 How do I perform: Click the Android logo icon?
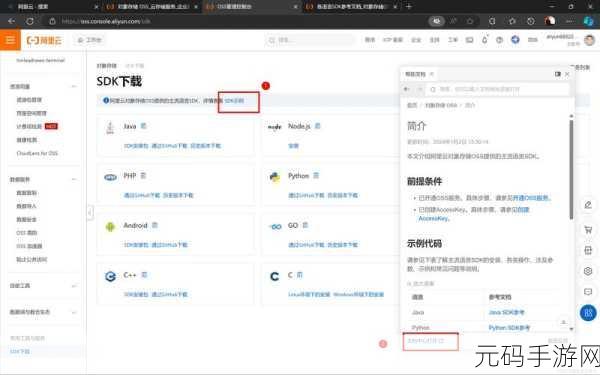tap(110, 227)
